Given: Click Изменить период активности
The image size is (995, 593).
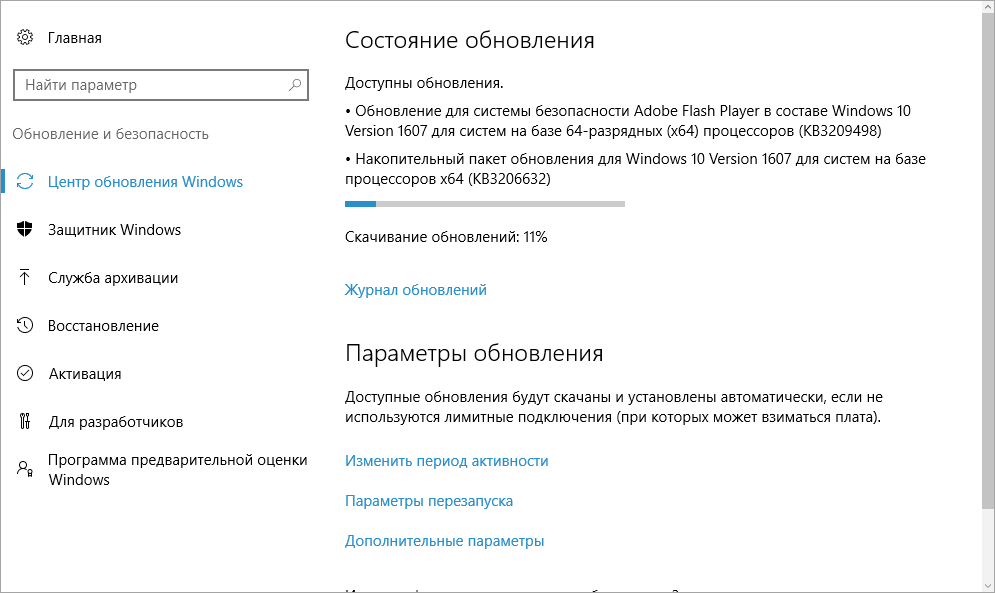Looking at the screenshot, I should tap(446, 461).
